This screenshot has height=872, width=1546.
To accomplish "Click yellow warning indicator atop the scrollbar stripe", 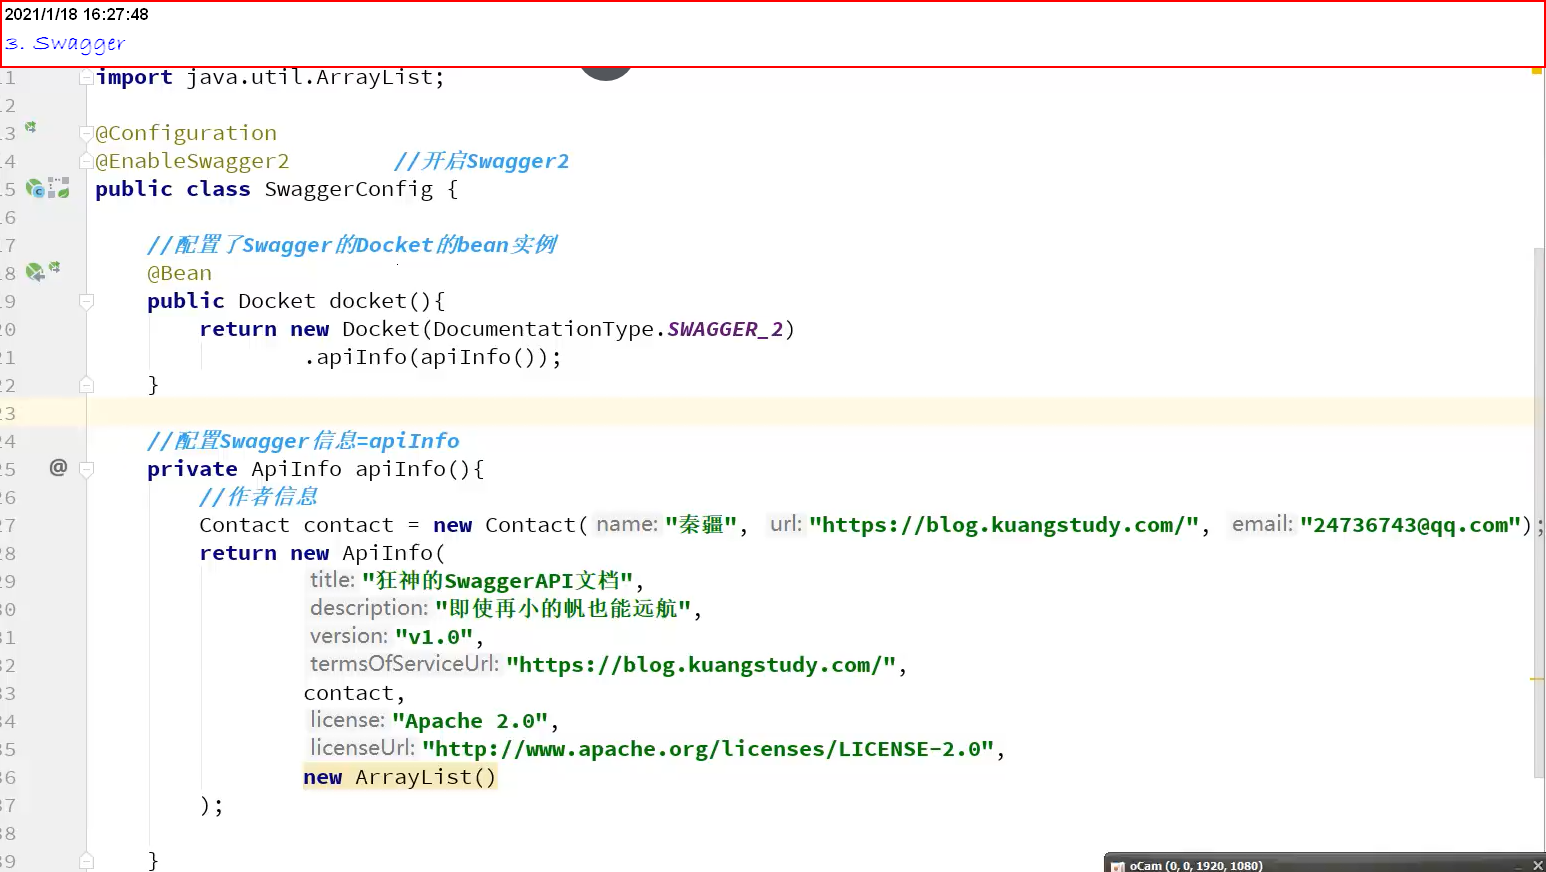I will [1536, 71].
